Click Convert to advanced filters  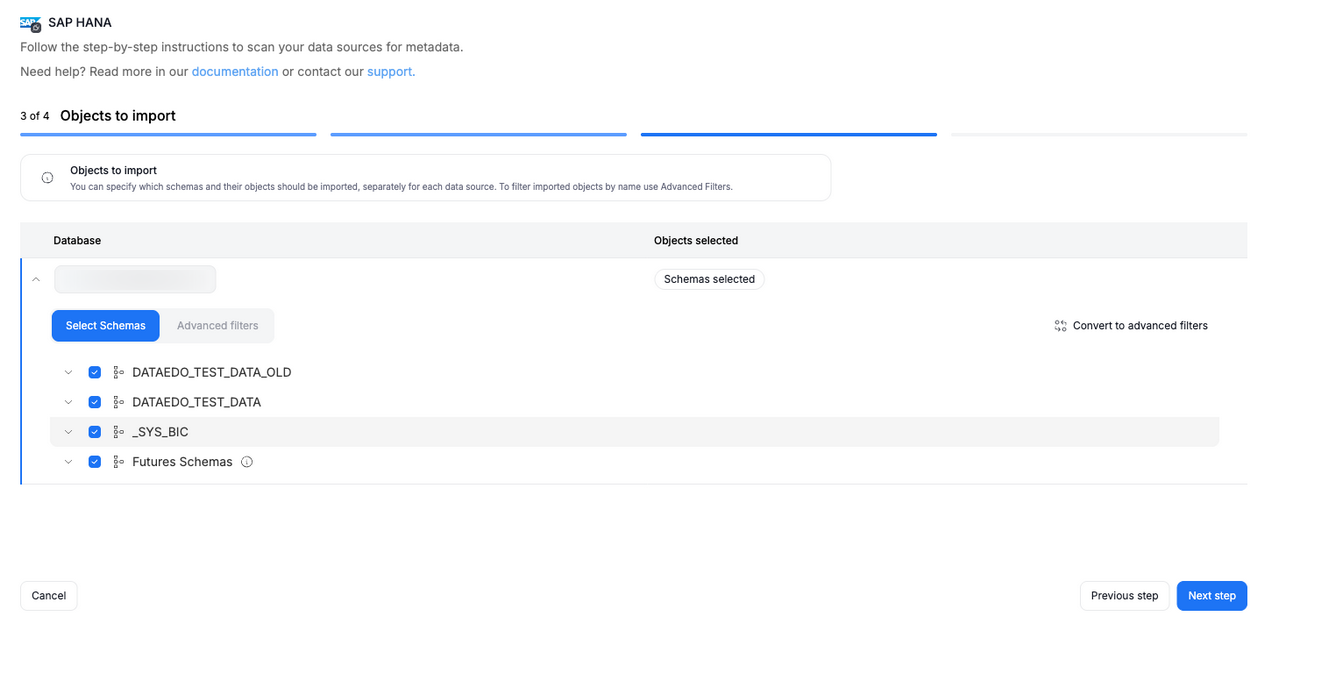[1131, 326]
